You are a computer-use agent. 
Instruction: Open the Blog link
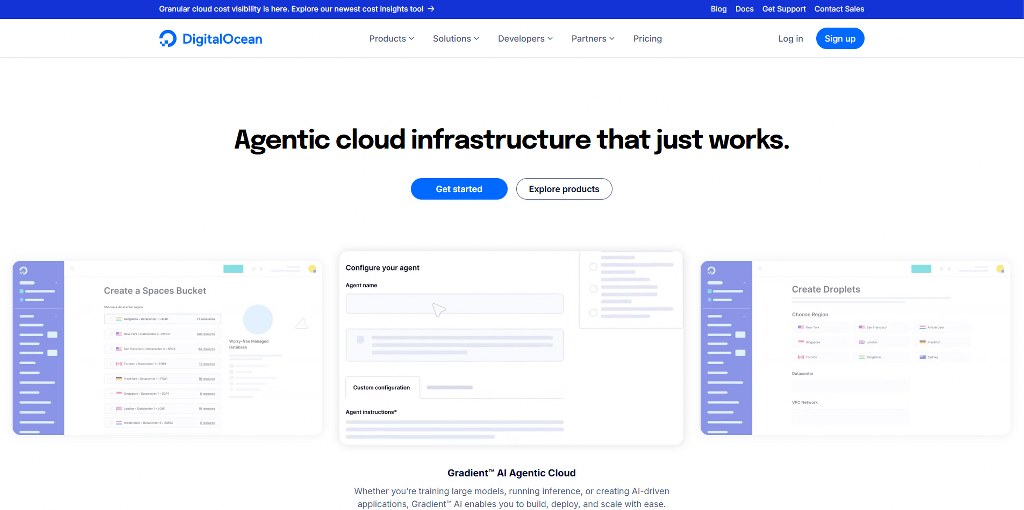pyautogui.click(x=718, y=9)
